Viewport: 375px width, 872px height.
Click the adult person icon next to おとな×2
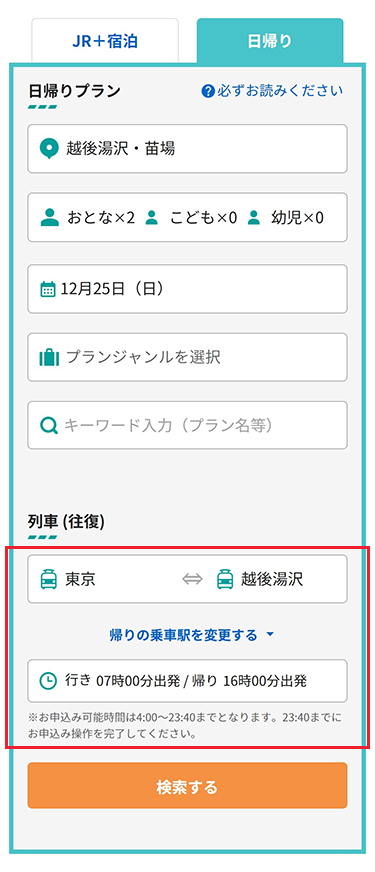50,217
